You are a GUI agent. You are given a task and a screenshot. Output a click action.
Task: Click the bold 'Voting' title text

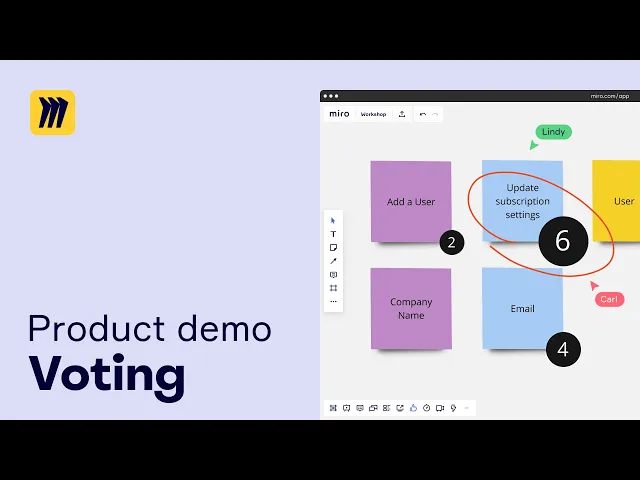pos(107,376)
